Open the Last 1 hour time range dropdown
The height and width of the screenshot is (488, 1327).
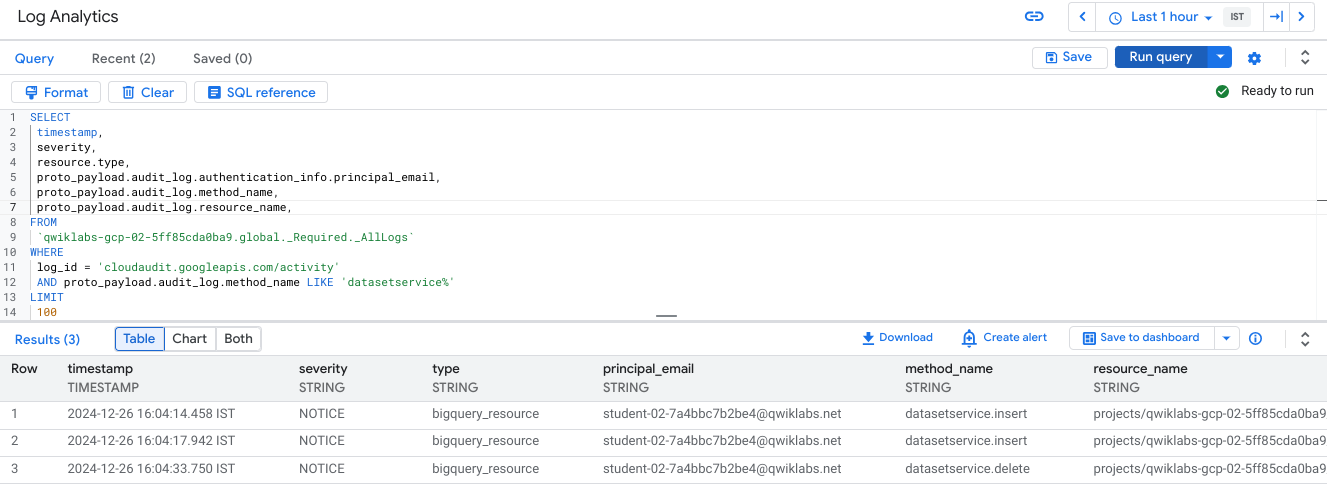click(1160, 17)
